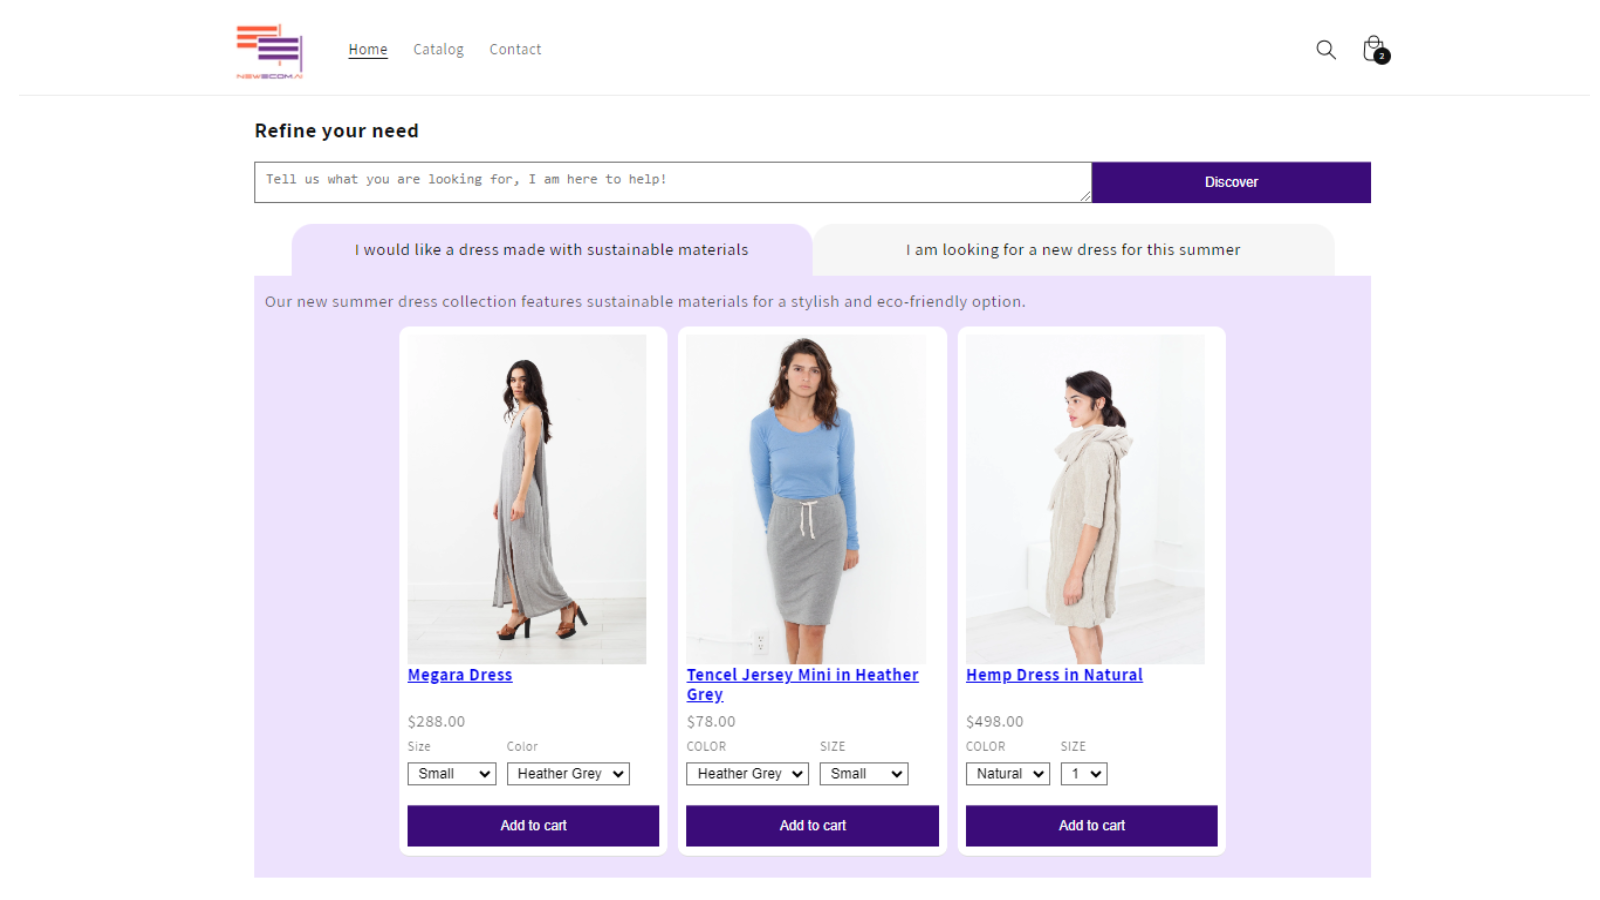The width and height of the screenshot is (1600, 900).
Task: Click the NEWECOM.AI logo
Action: tap(268, 50)
